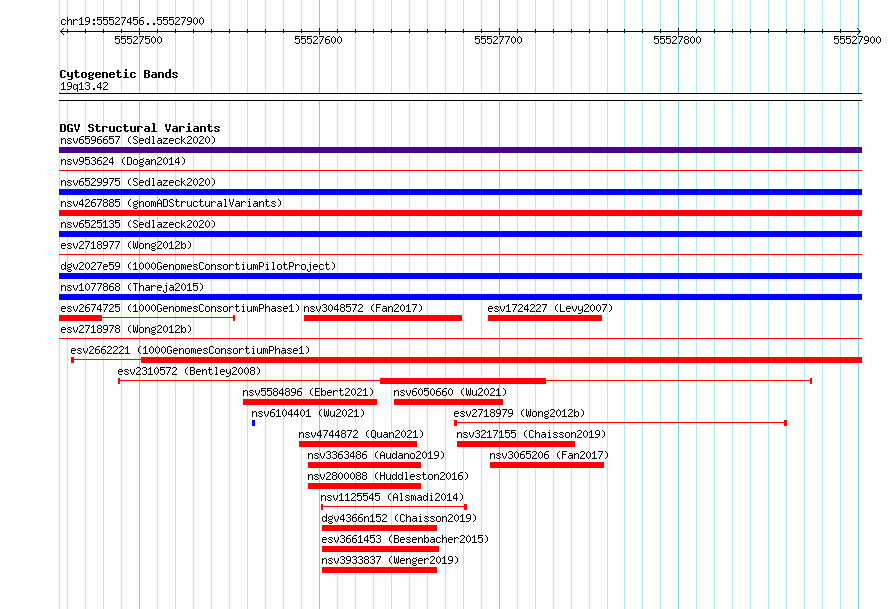The width and height of the screenshot is (890, 609).
Task: Click the 55527600 ruler position label
Action: pyautogui.click(x=318, y=40)
